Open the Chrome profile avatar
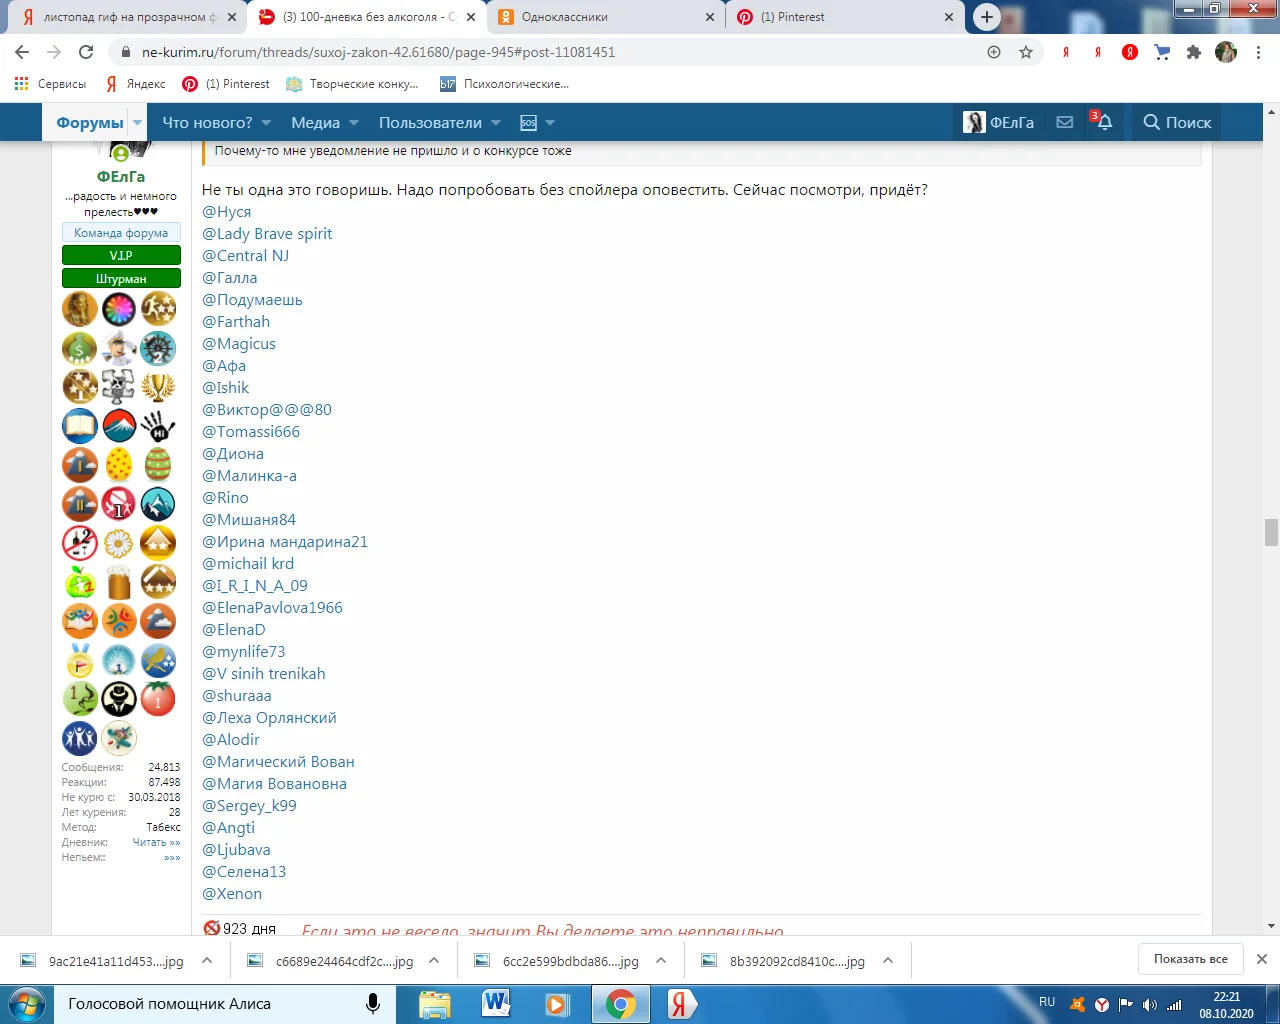The width and height of the screenshot is (1280, 1024). pyautogui.click(x=1226, y=52)
